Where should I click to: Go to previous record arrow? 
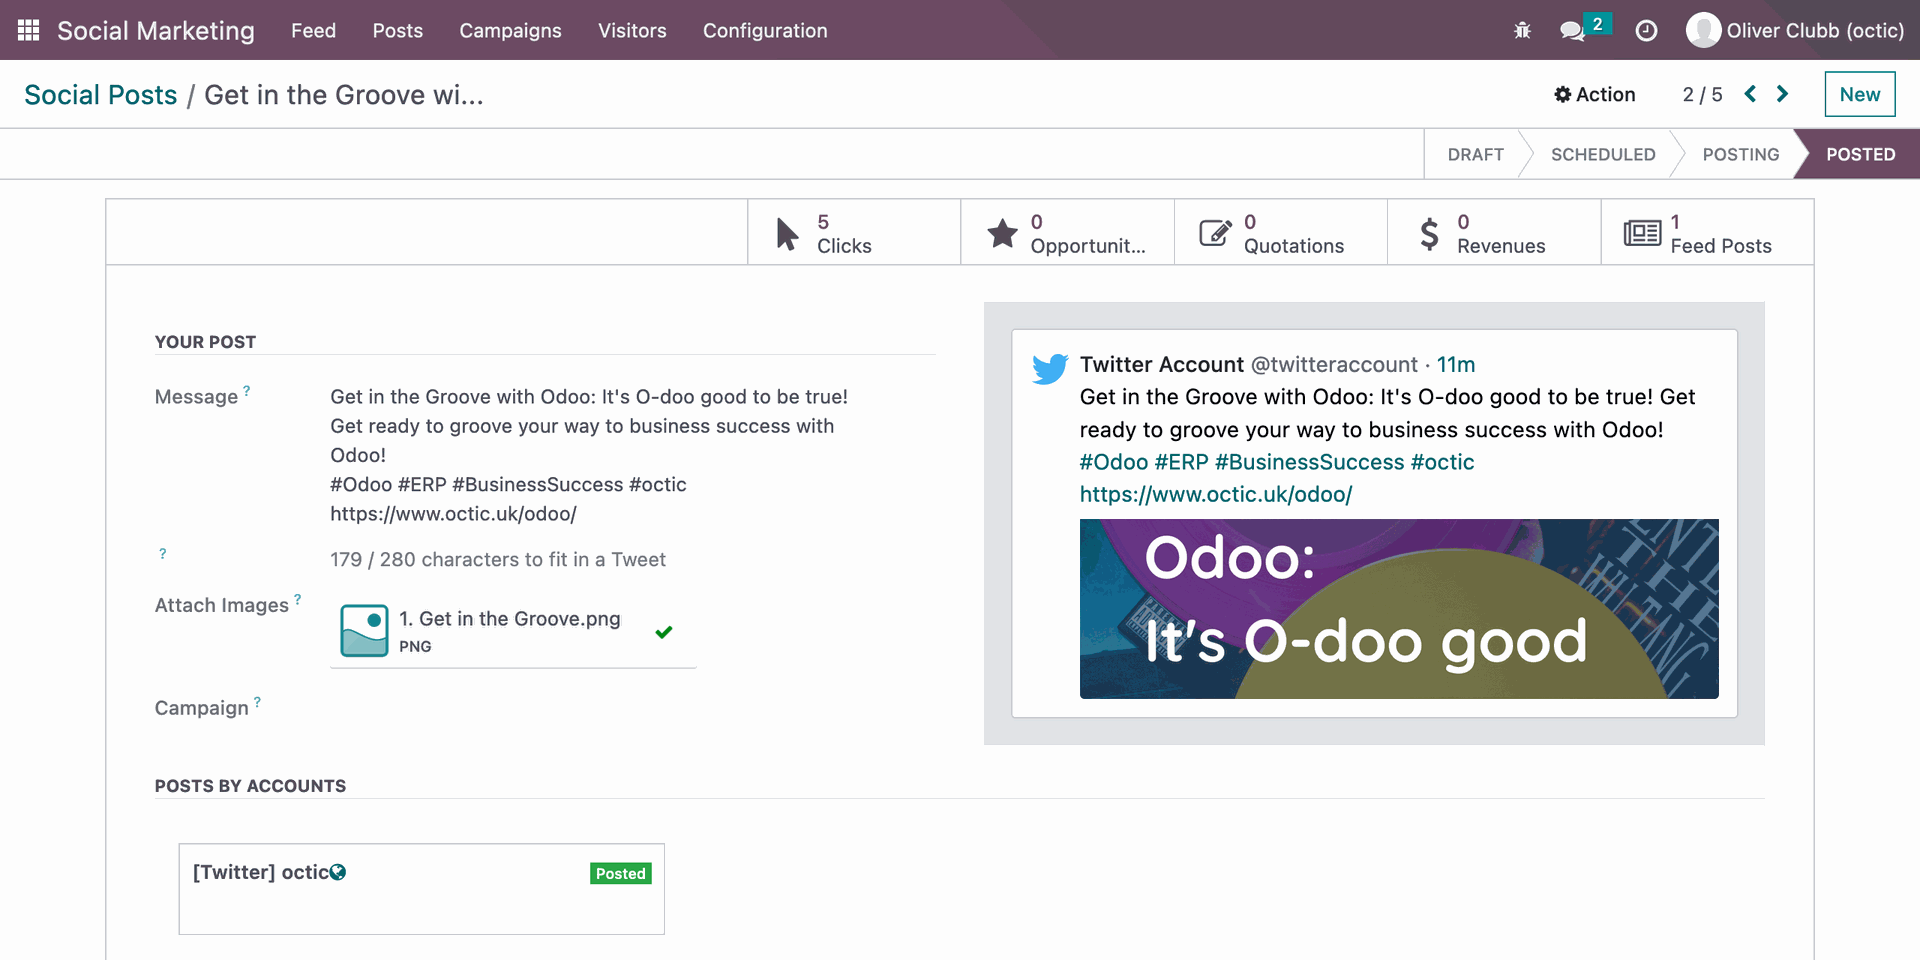1750,94
